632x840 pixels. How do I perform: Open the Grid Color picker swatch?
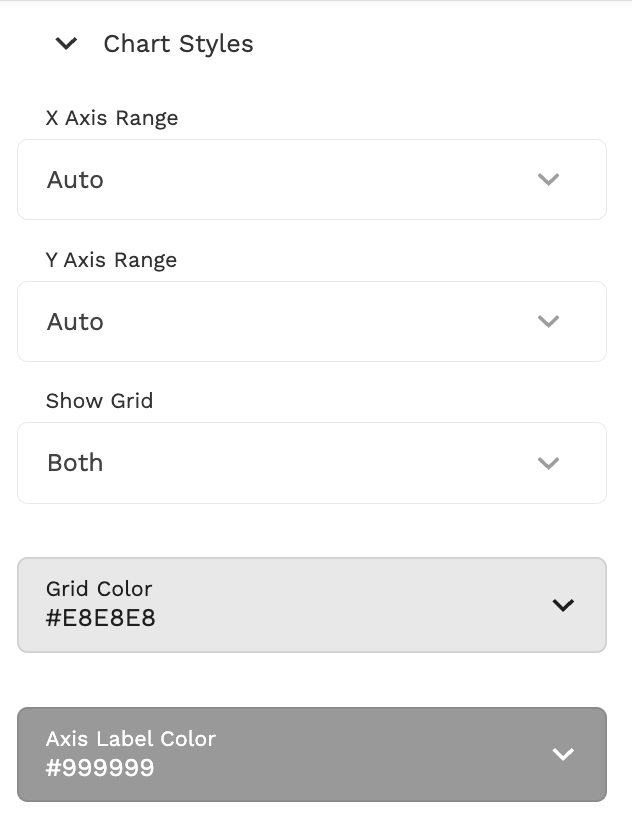coord(311,605)
